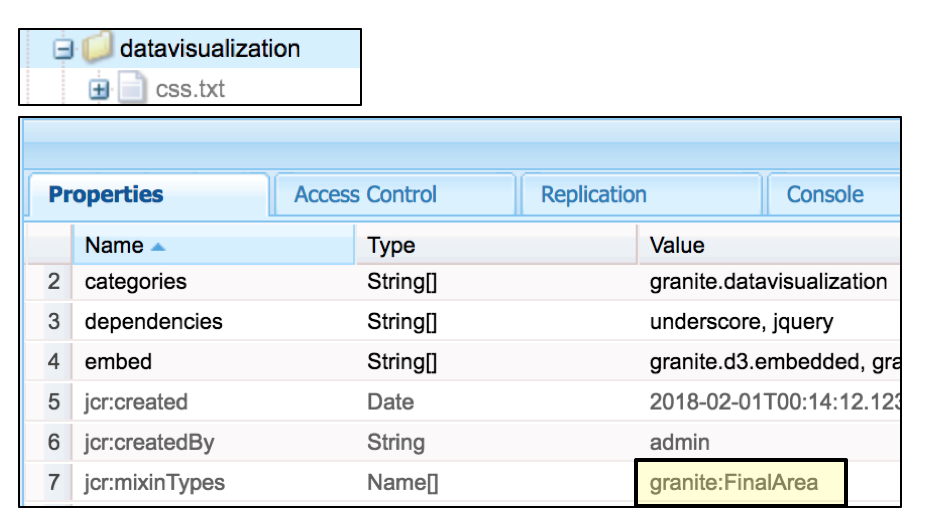Click the Type column header
Screen dimensions: 926x522
[x=391, y=245]
